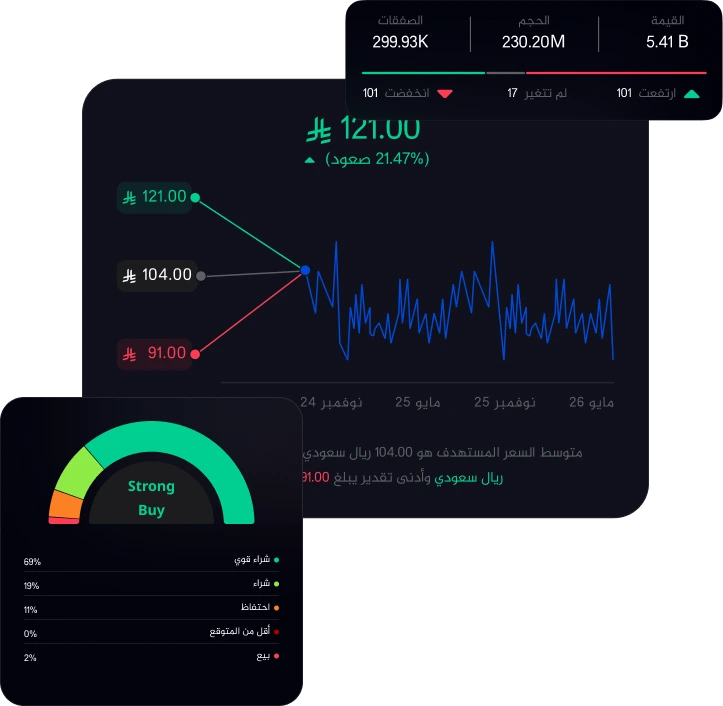The image size is (723, 706).
Task: Click the شراء 19% rating row
Action: (x=151, y=584)
